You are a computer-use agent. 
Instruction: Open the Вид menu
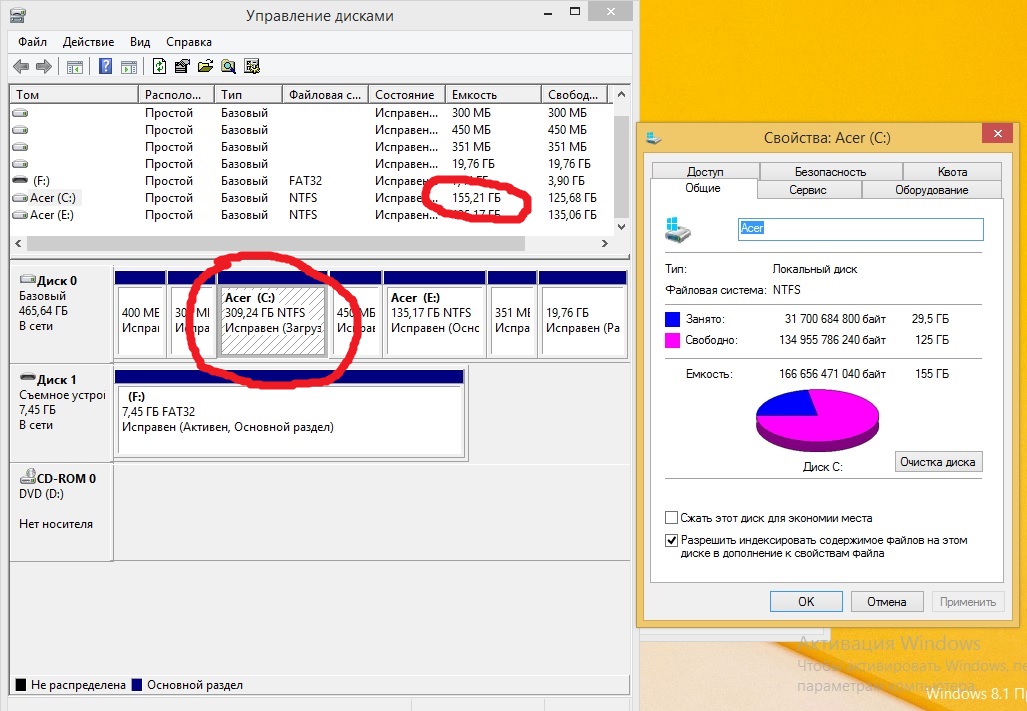coord(140,42)
